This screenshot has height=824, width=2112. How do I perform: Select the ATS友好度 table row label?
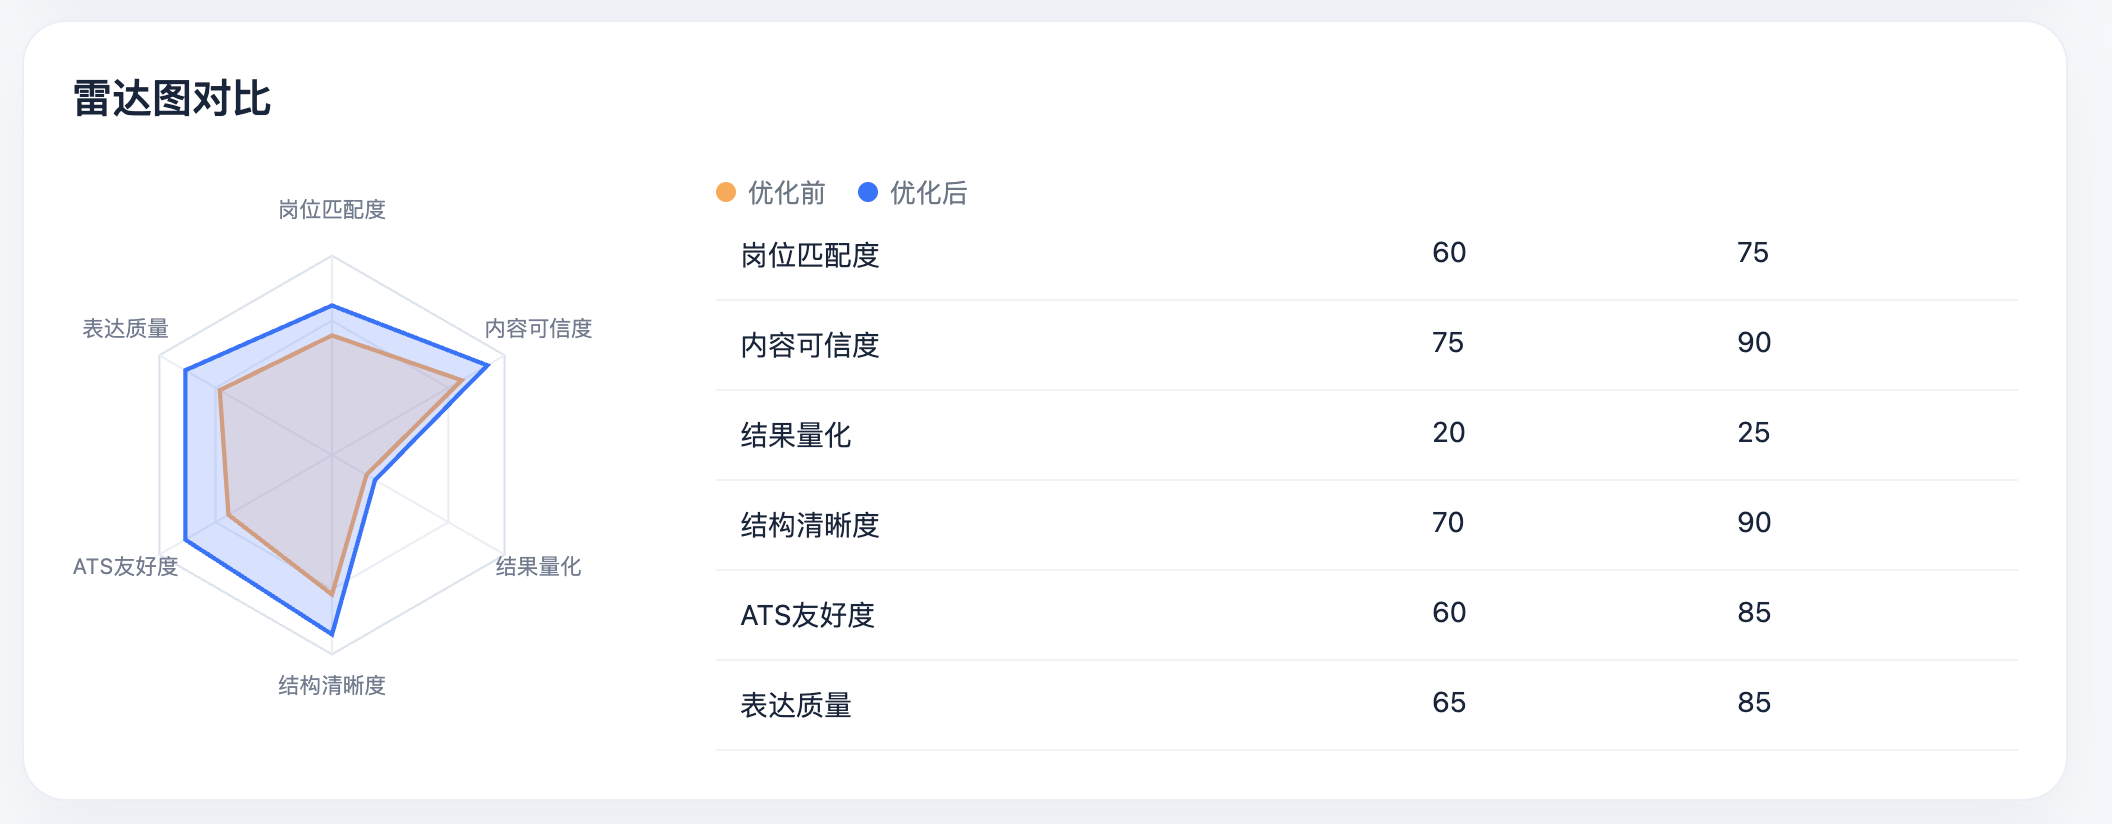808,615
